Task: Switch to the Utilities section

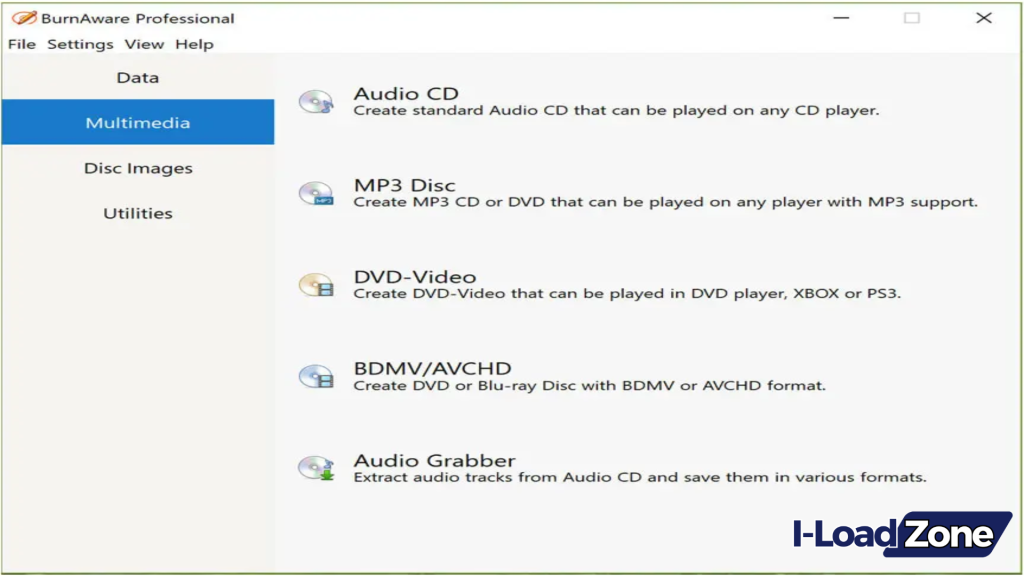Action: coord(137,212)
